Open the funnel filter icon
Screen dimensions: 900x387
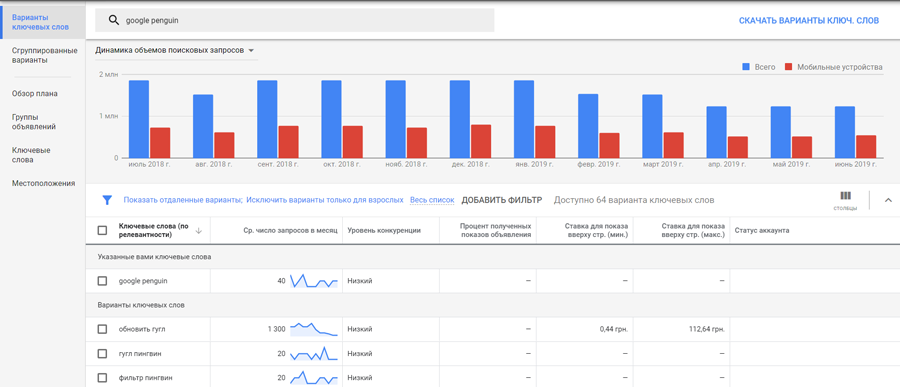point(107,200)
